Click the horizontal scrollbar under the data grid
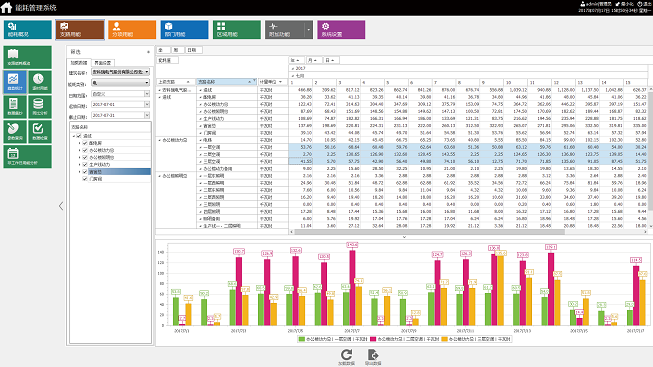 coord(429,232)
